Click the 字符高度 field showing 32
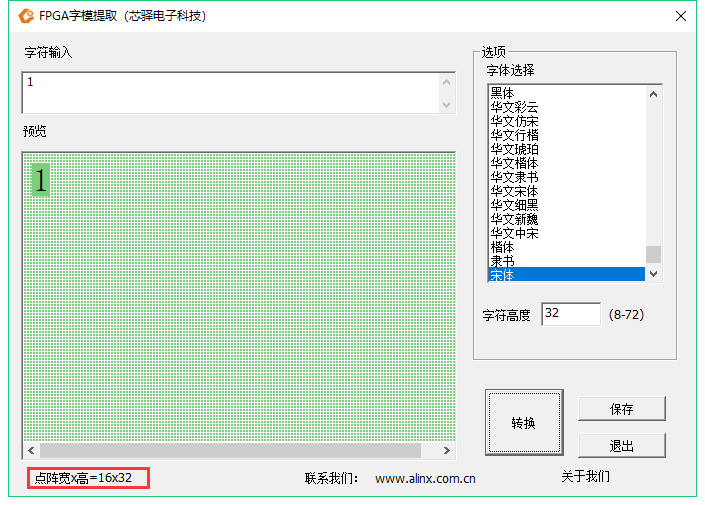 571,313
